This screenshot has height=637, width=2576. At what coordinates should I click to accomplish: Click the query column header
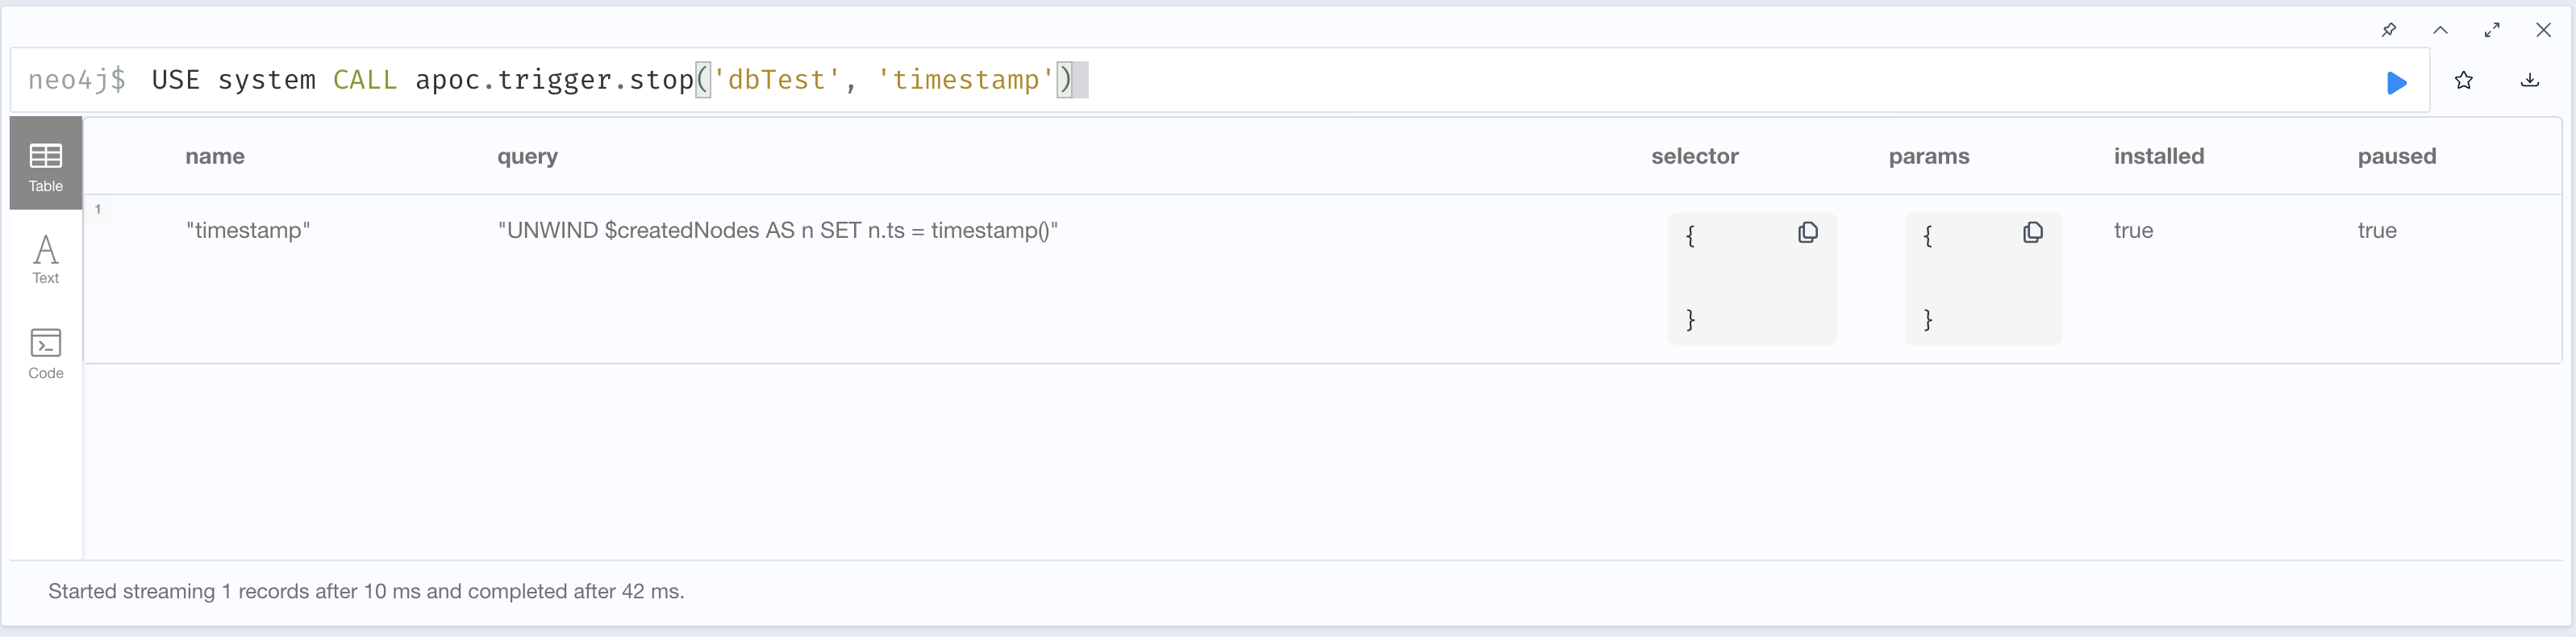point(527,157)
